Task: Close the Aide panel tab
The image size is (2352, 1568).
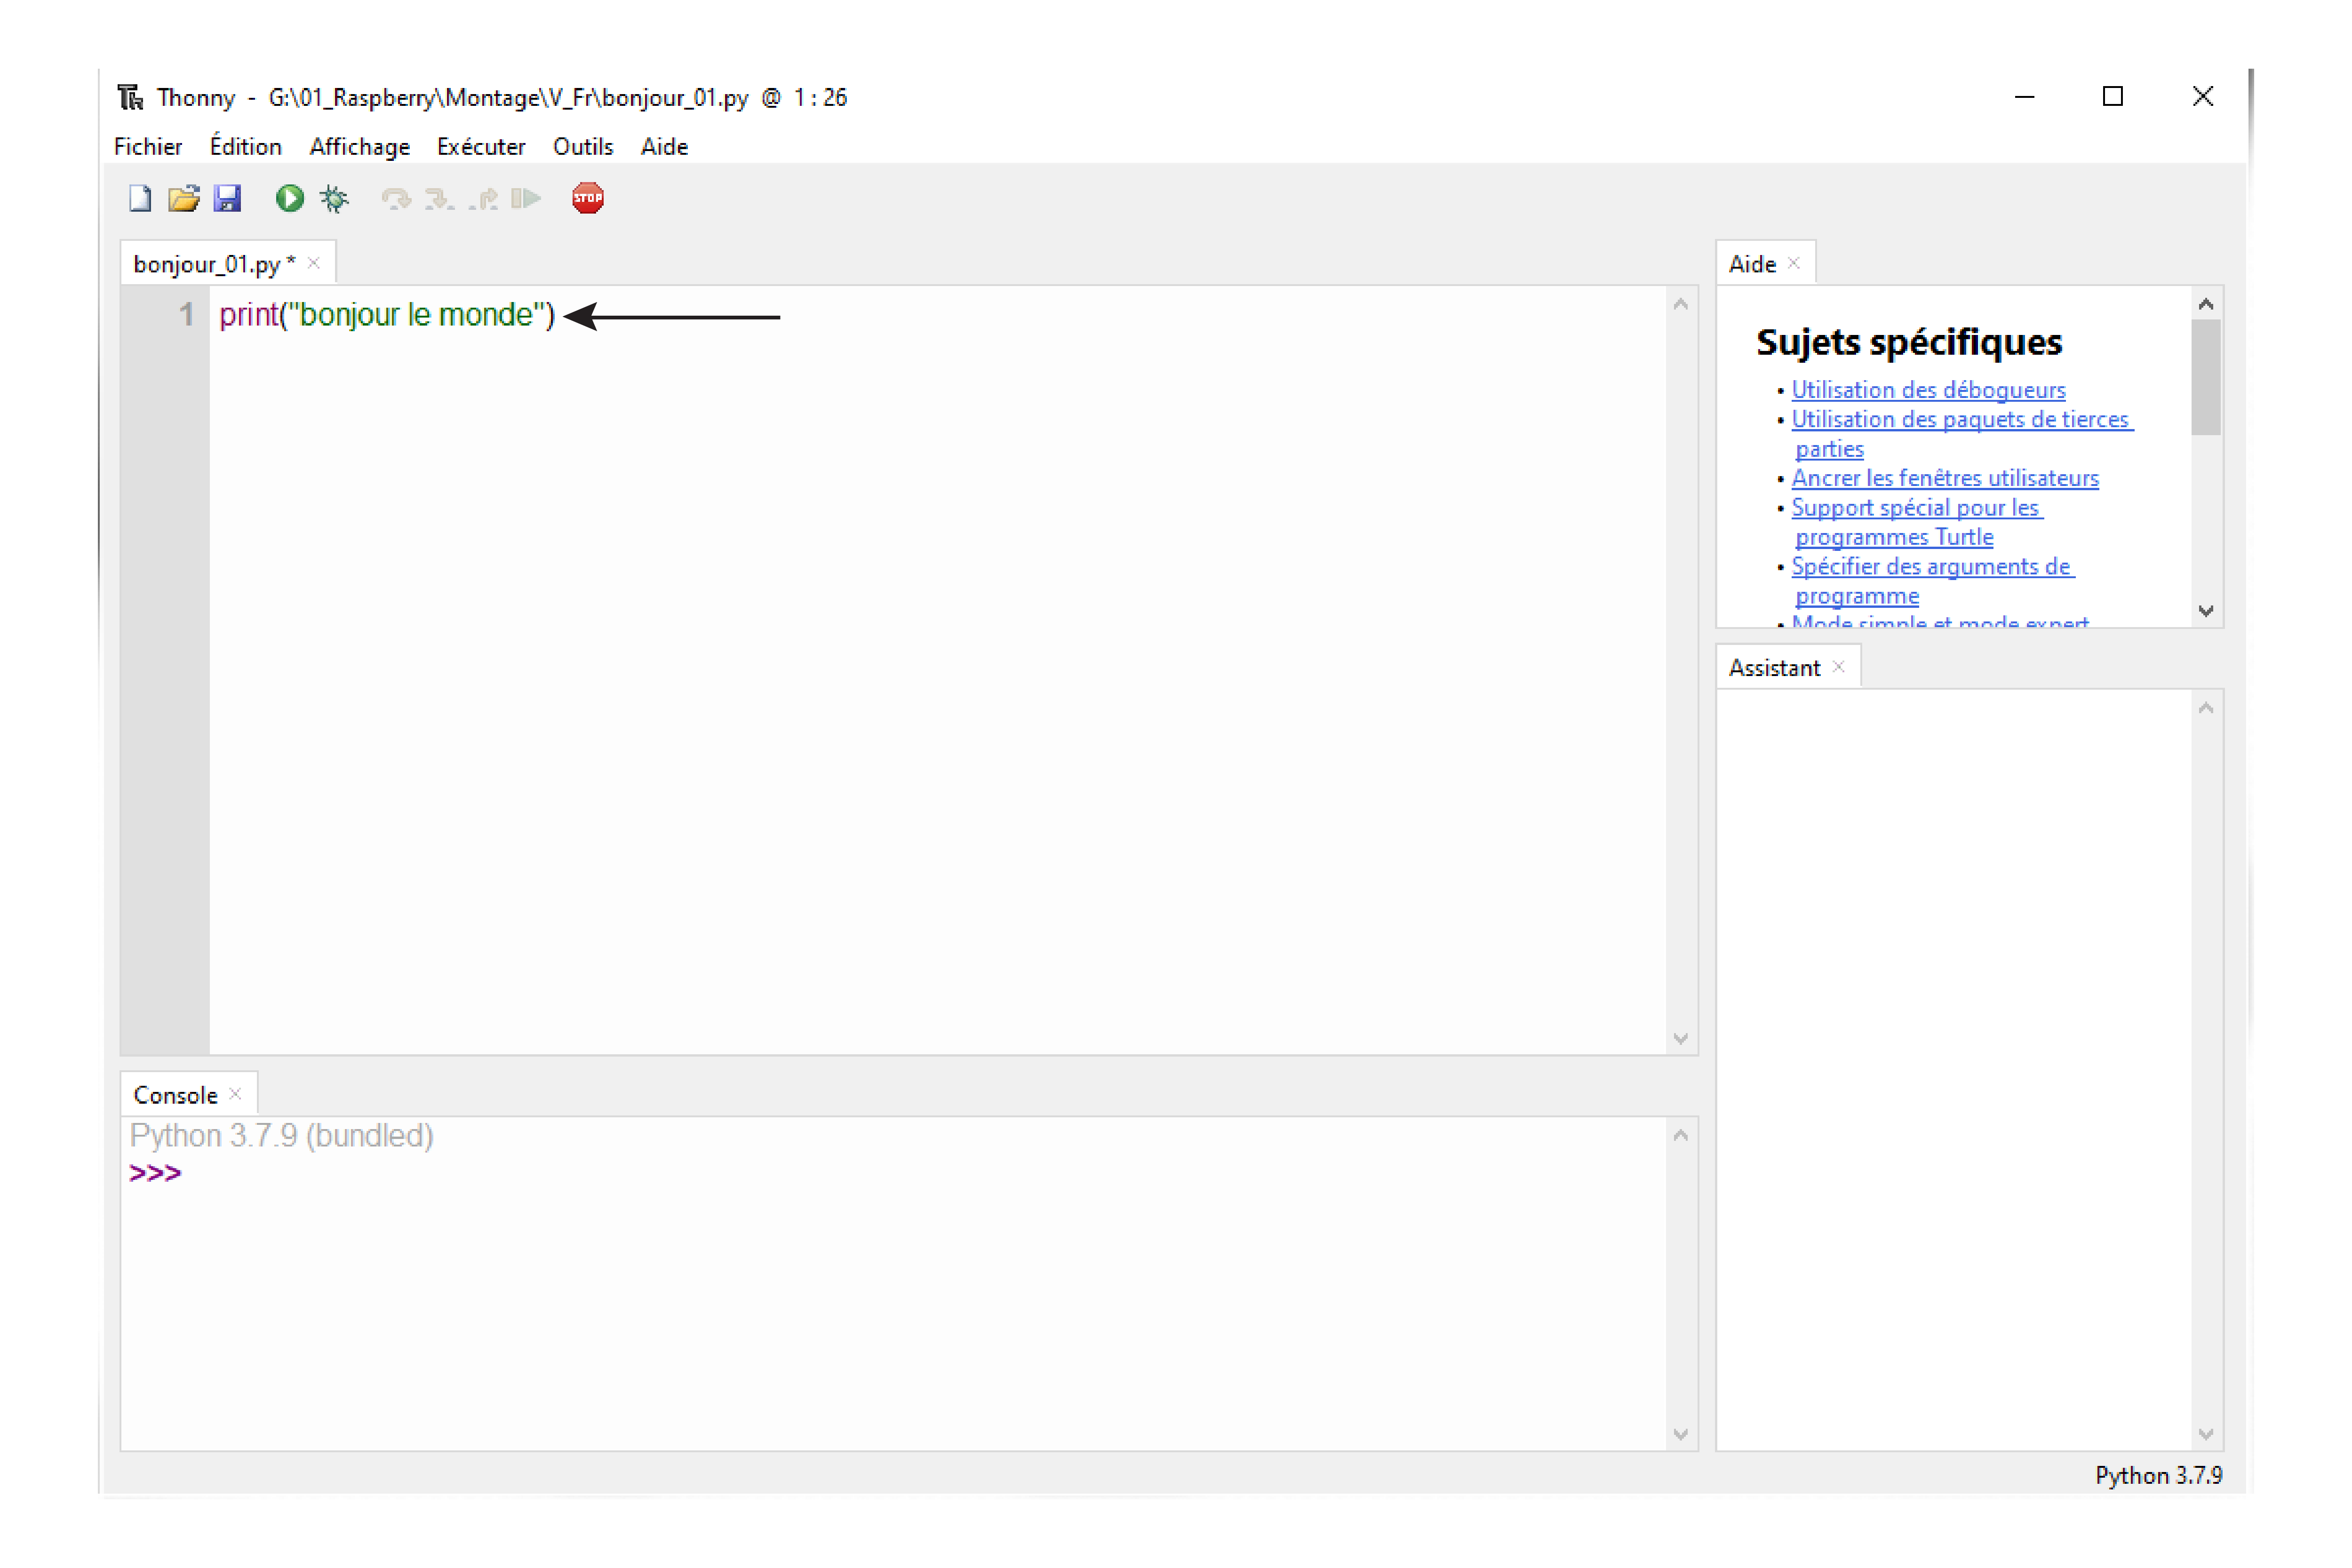Action: [x=1794, y=263]
